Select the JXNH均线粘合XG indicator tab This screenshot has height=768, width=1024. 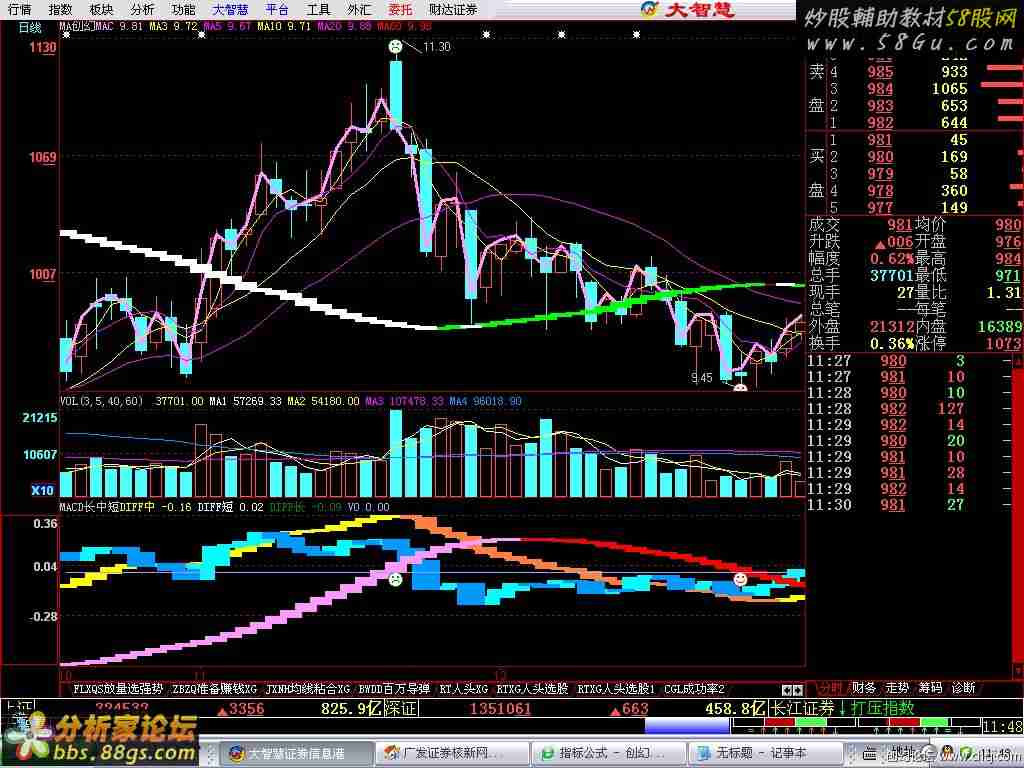pyautogui.click(x=308, y=688)
